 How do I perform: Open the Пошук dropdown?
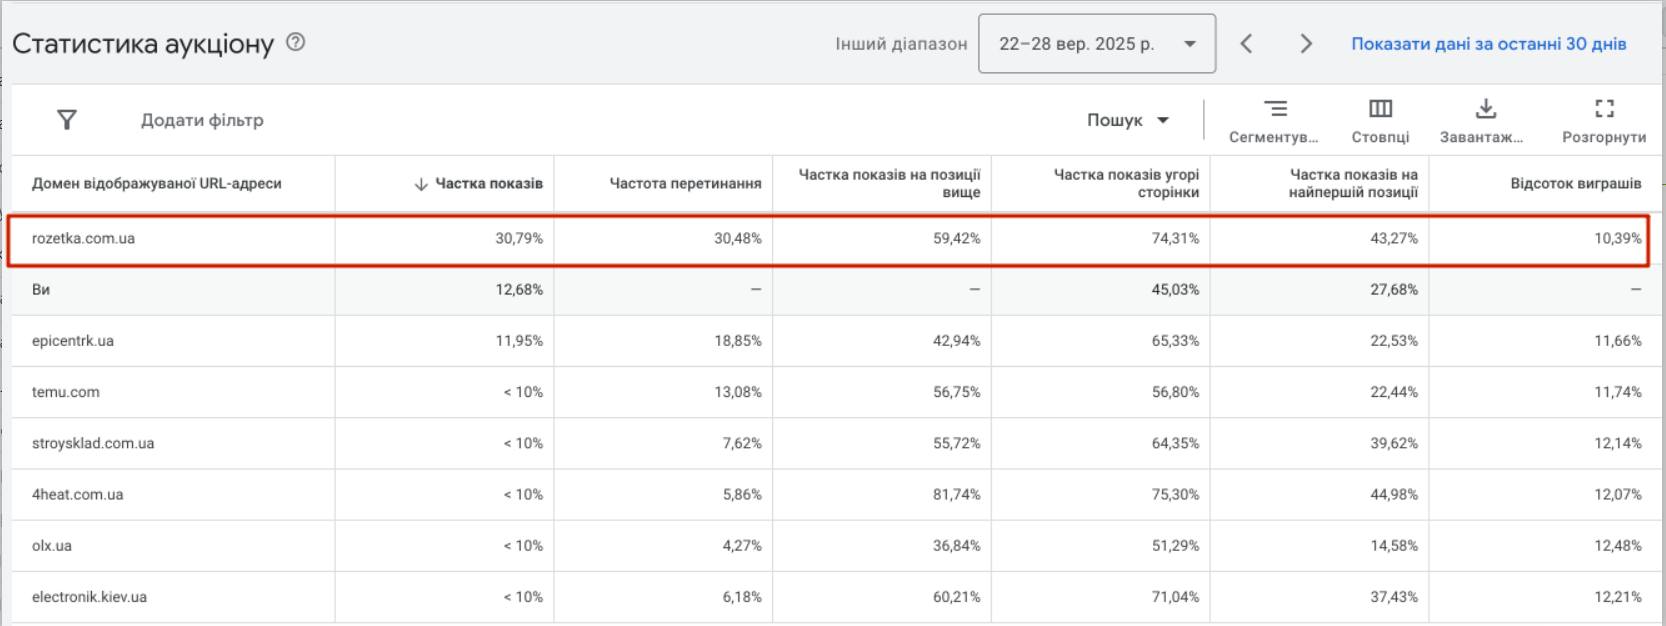coord(1128,120)
